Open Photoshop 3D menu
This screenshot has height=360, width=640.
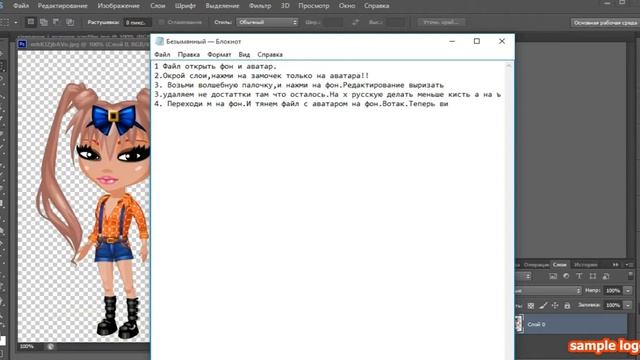coord(285,6)
